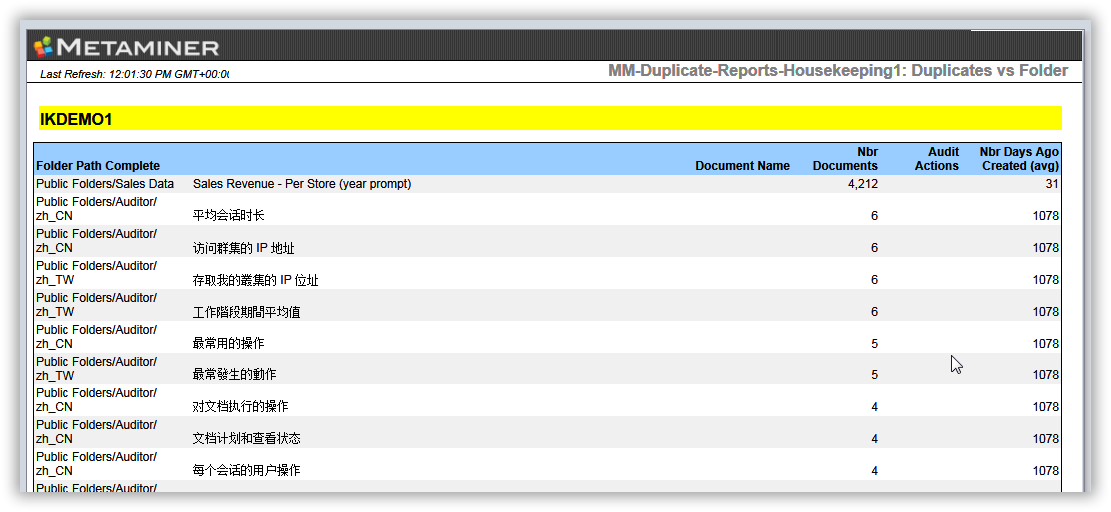
Task: Click folder path cell in 访问群集的 IP 地址 row
Action: (96, 241)
